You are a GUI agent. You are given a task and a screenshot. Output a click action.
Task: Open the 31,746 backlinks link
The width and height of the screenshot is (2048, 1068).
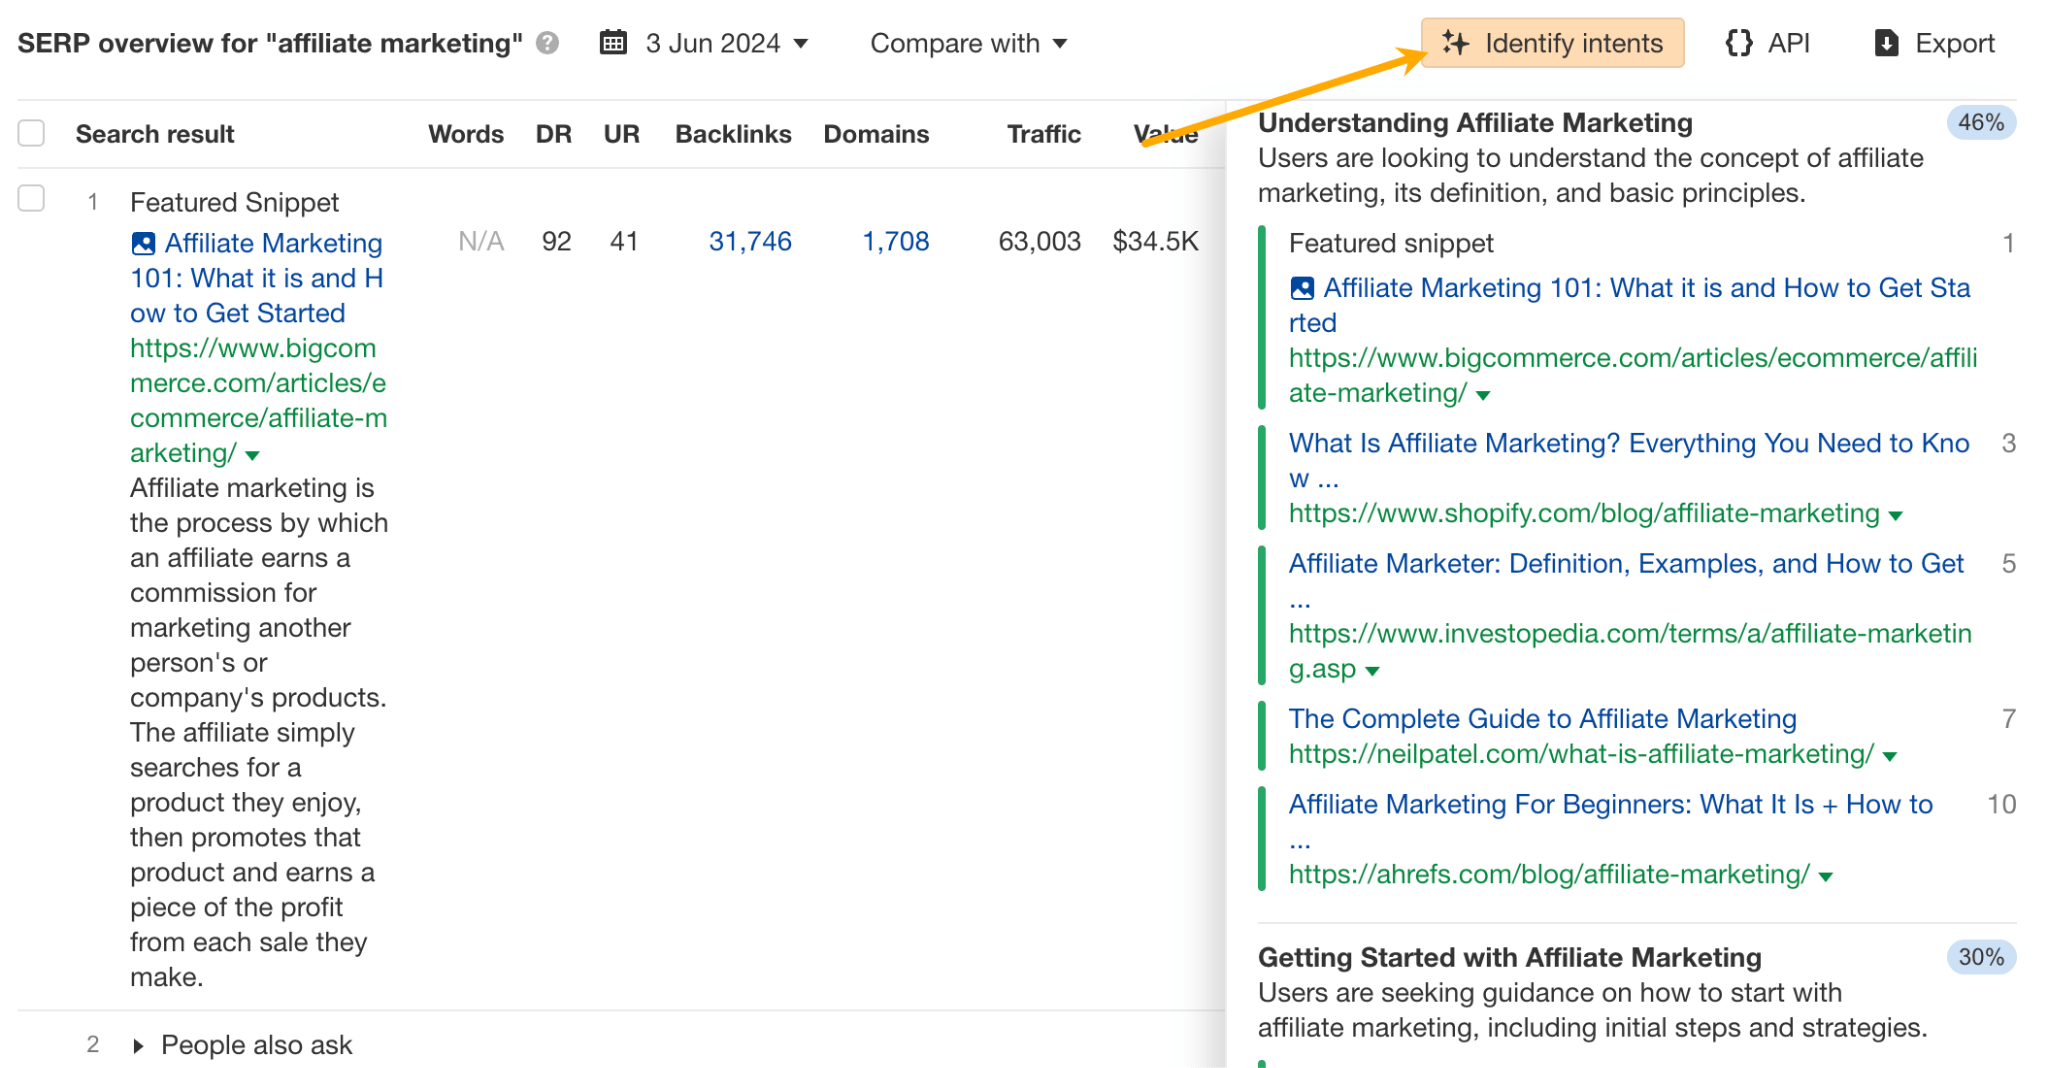click(x=751, y=241)
